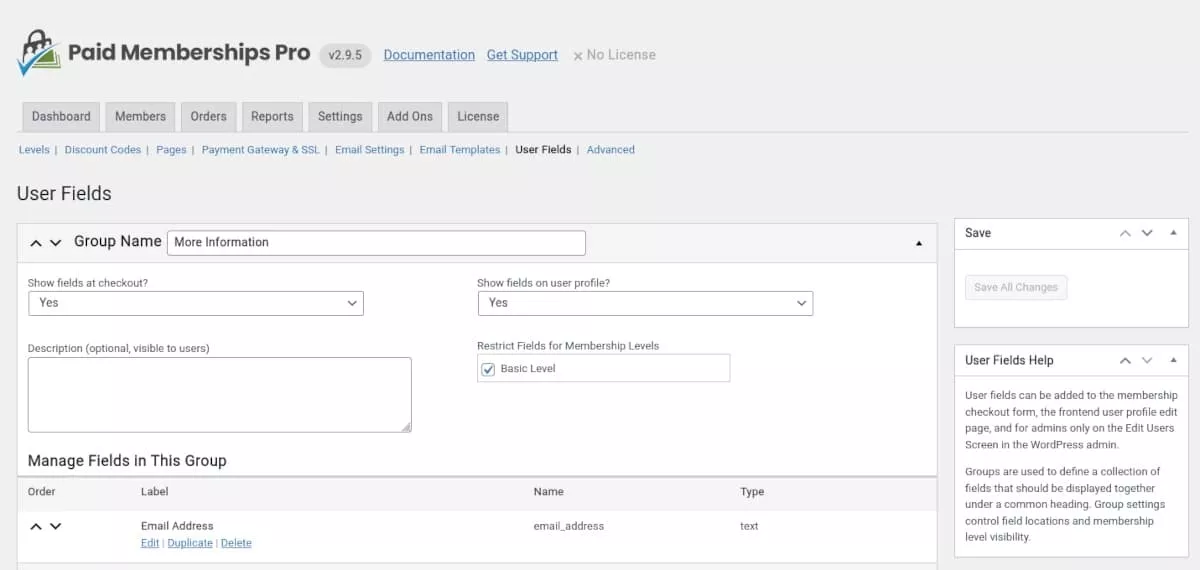Click the Order column header

pyautogui.click(x=42, y=492)
